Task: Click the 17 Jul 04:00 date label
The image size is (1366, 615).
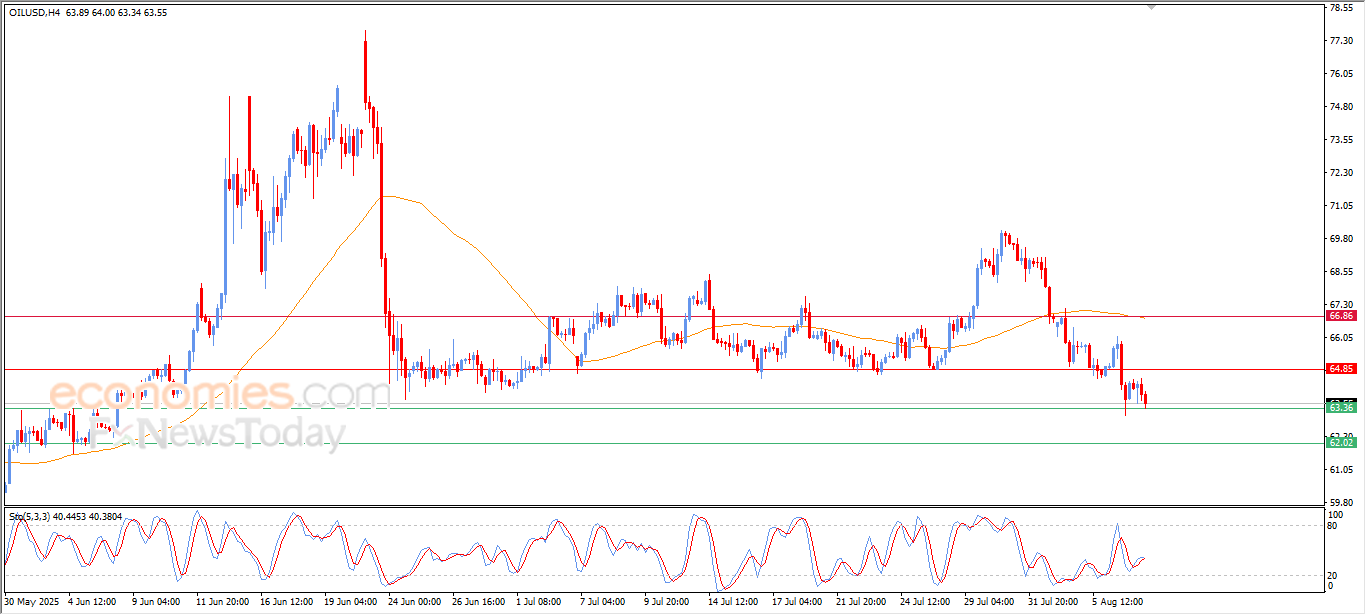Action: pyautogui.click(x=797, y=602)
